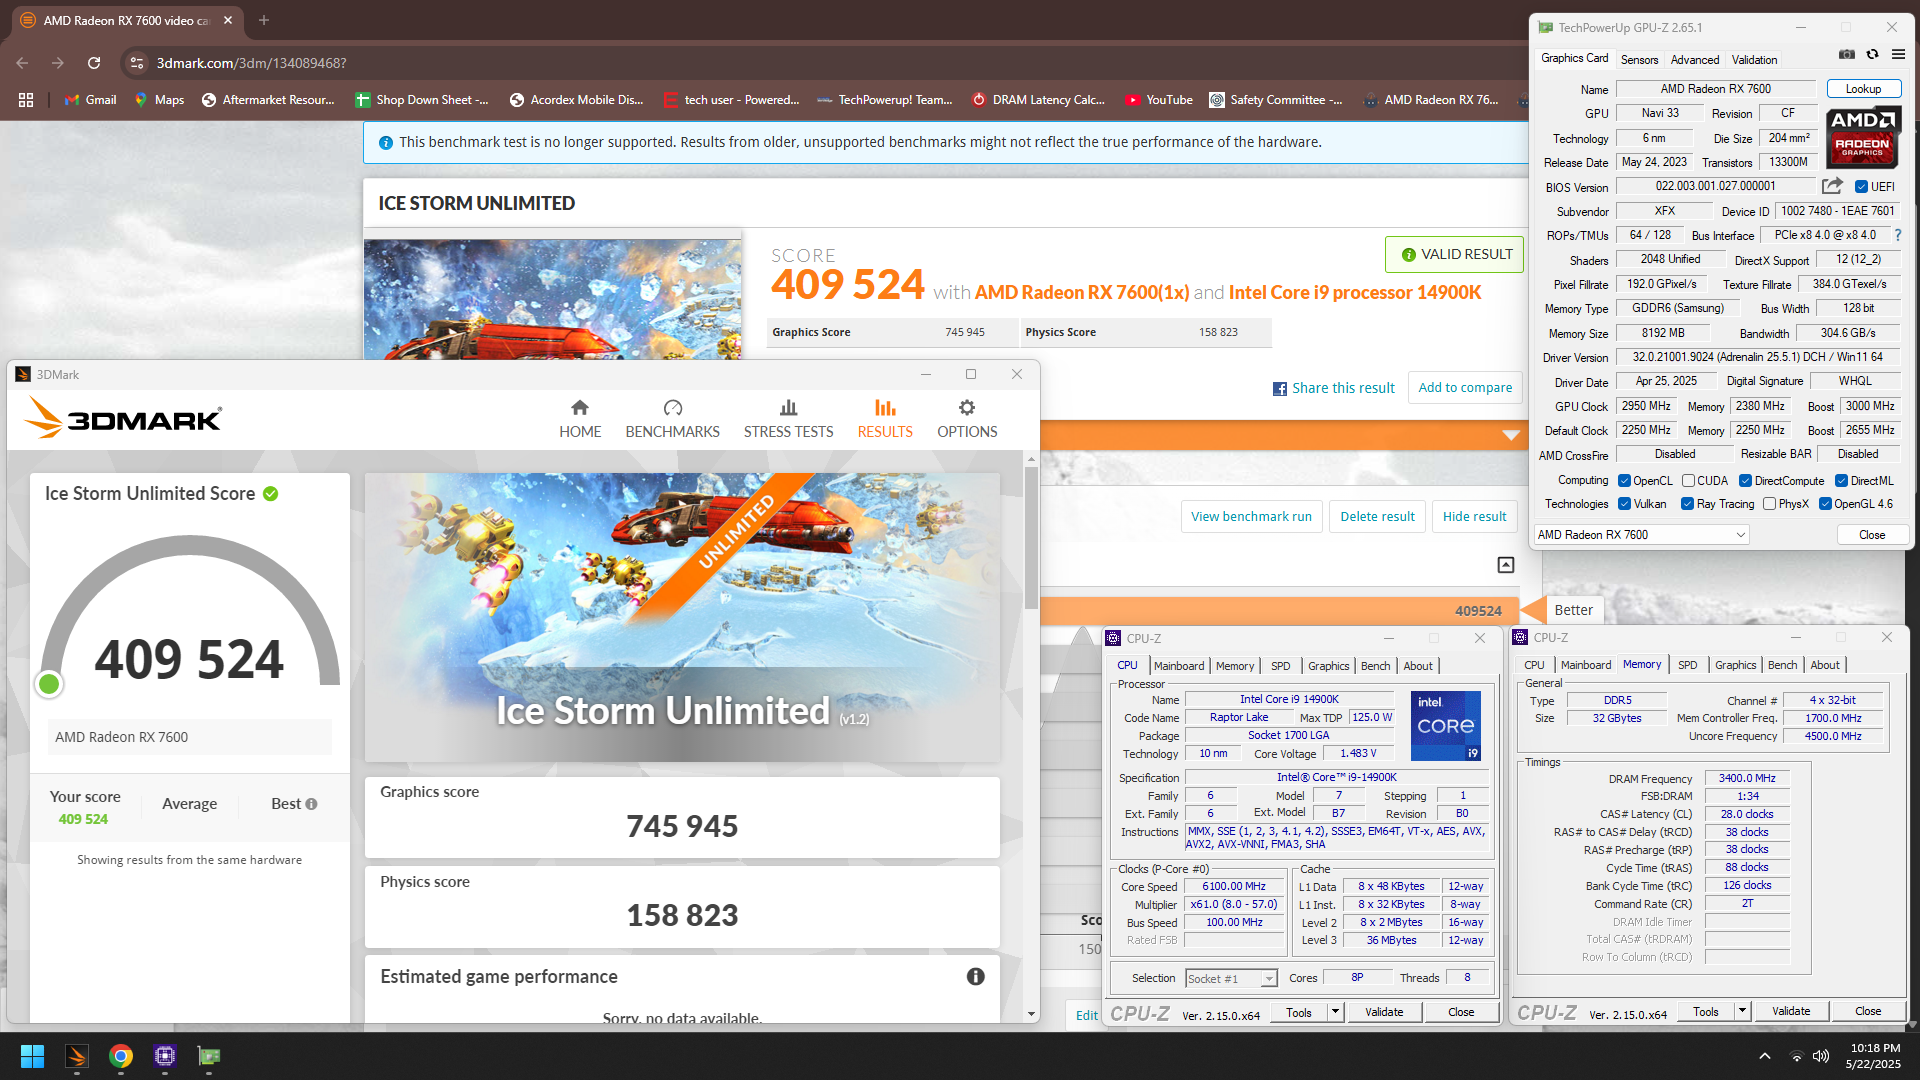Click Add to compare button

coord(1465,388)
